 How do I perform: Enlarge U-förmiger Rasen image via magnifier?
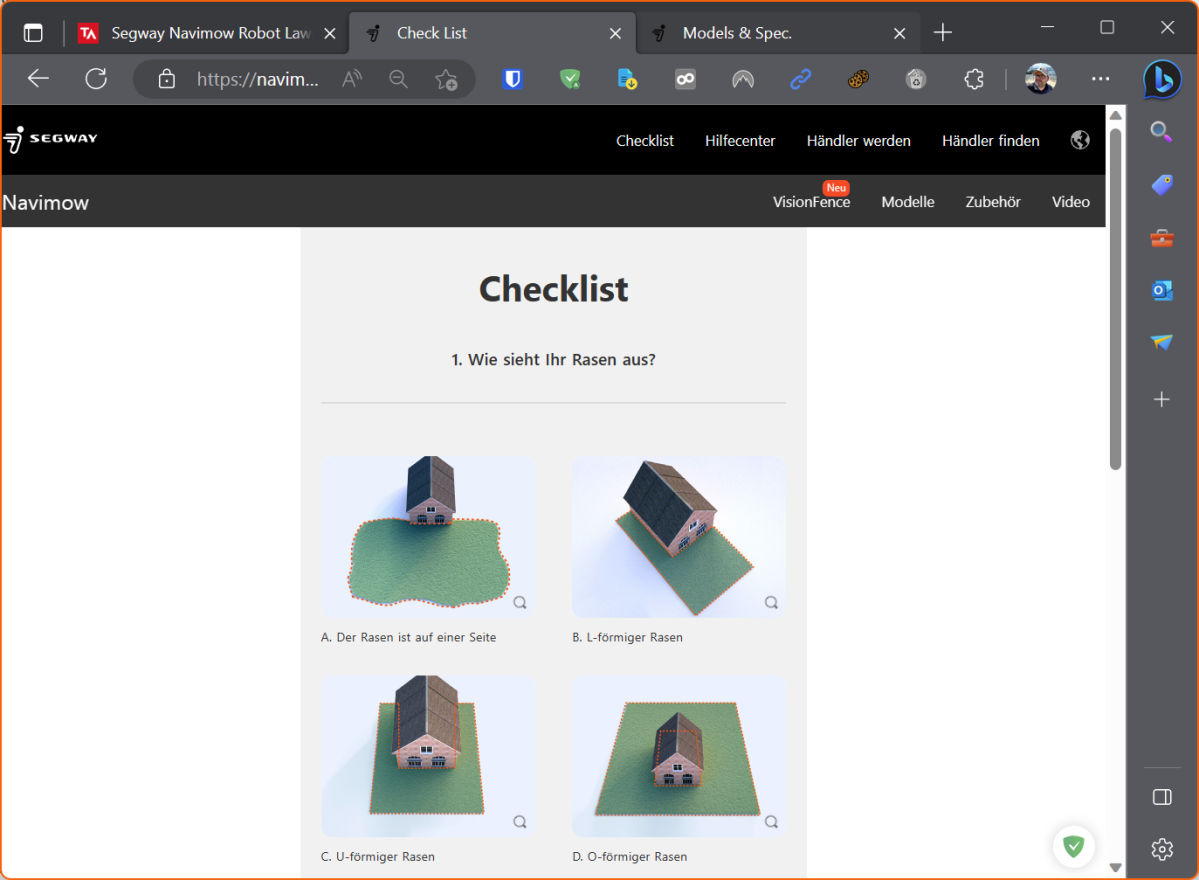[x=520, y=822]
